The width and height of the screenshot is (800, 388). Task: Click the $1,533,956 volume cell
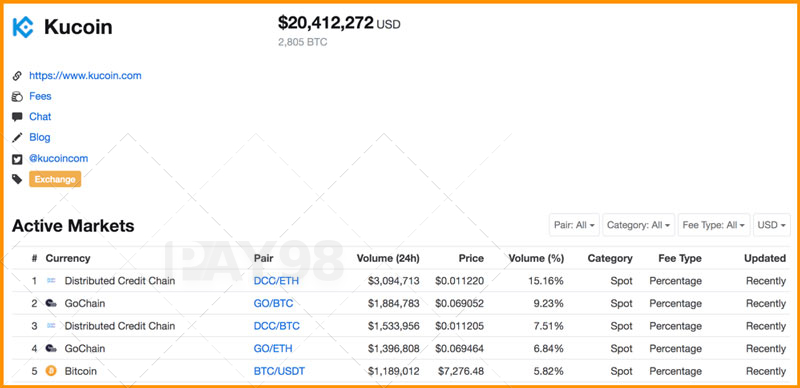click(x=393, y=326)
